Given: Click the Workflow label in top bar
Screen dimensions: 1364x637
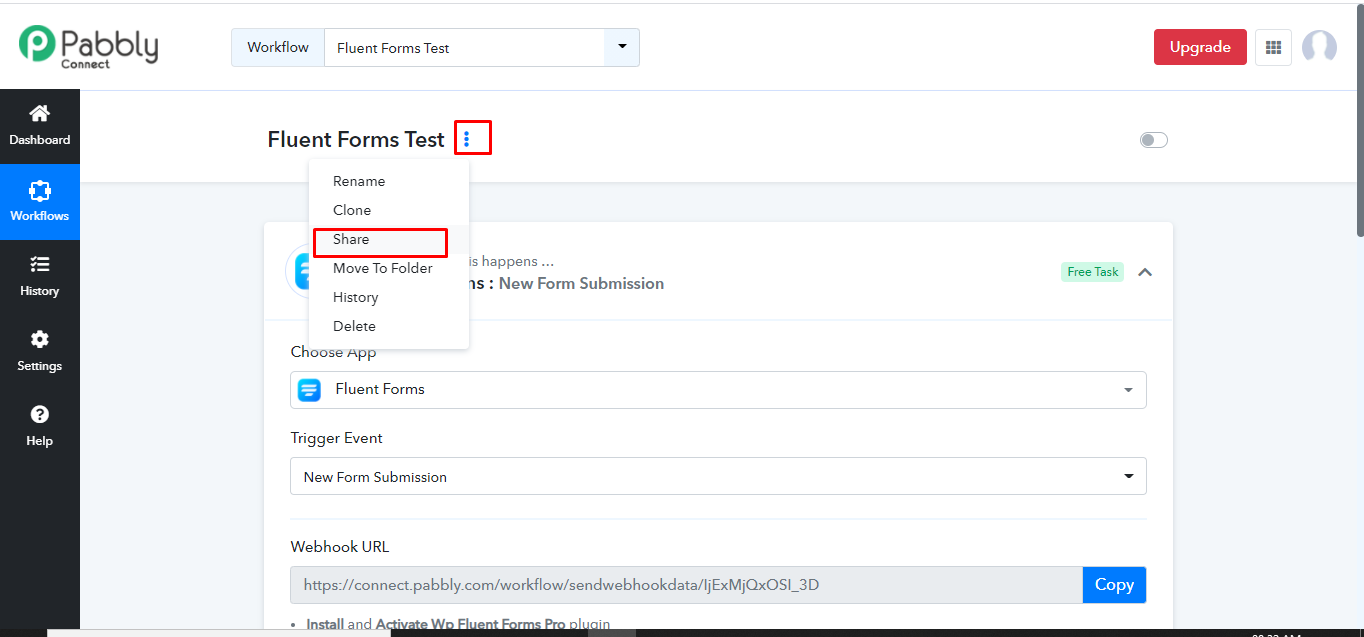Looking at the screenshot, I should pos(278,47).
